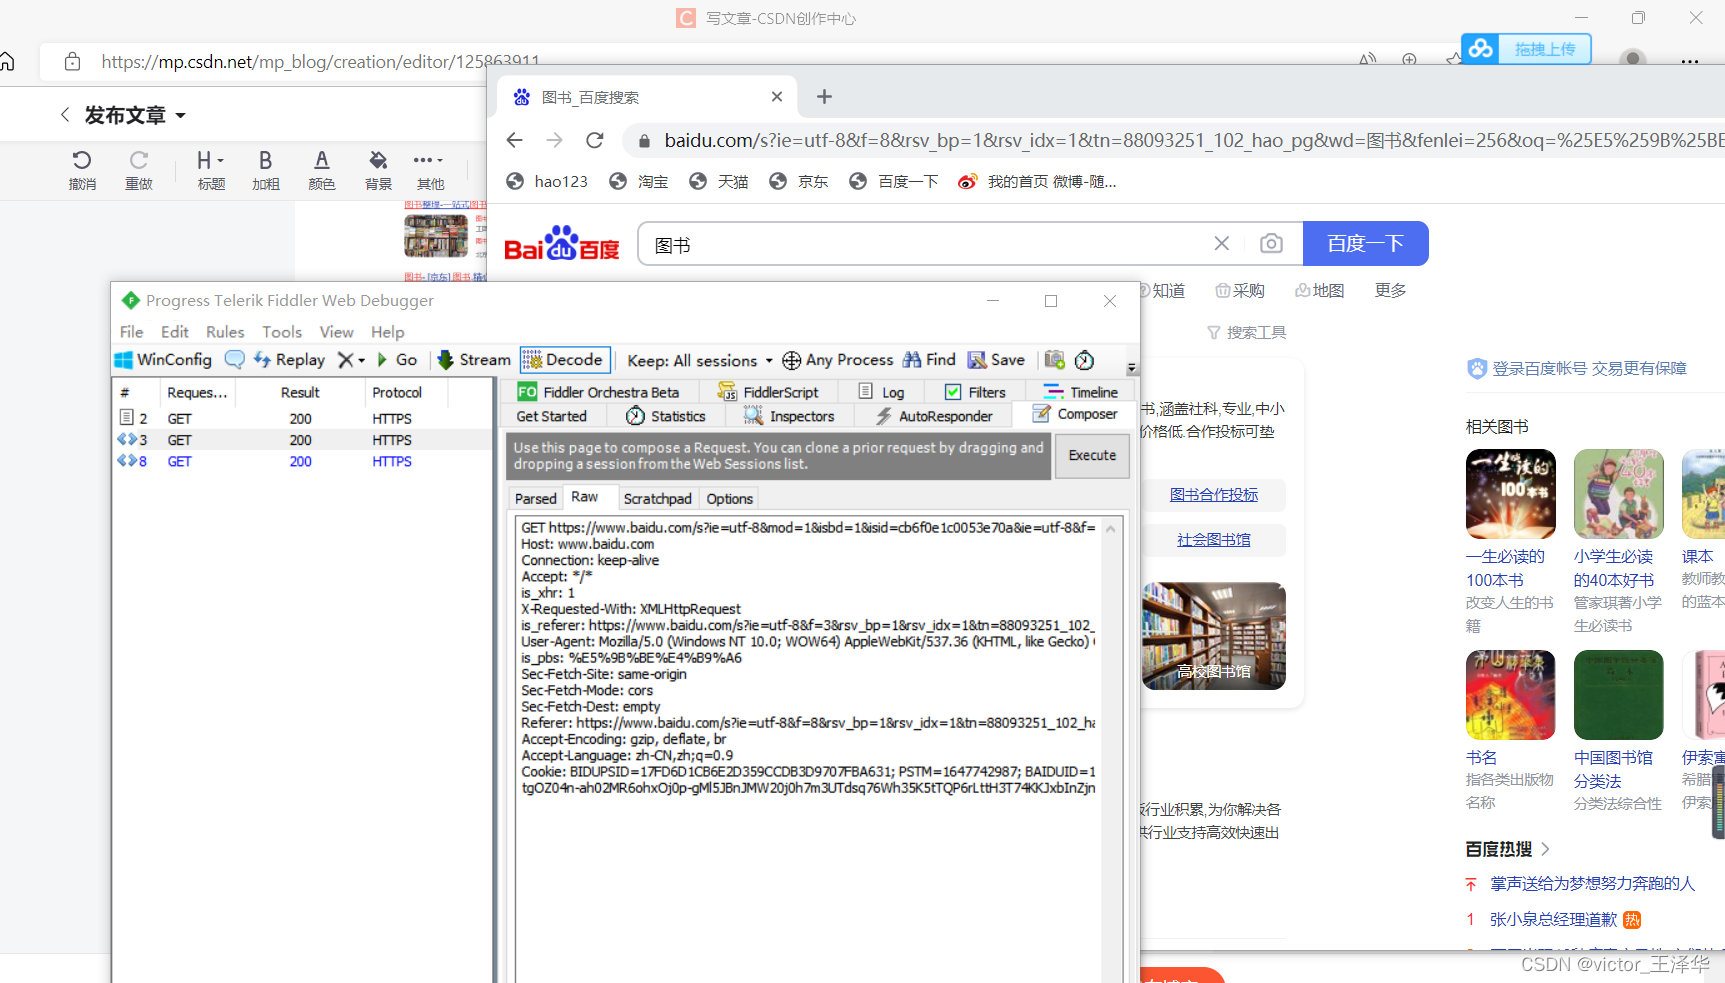Open the 京东 bookmark
1725x983 pixels.
[x=799, y=181]
